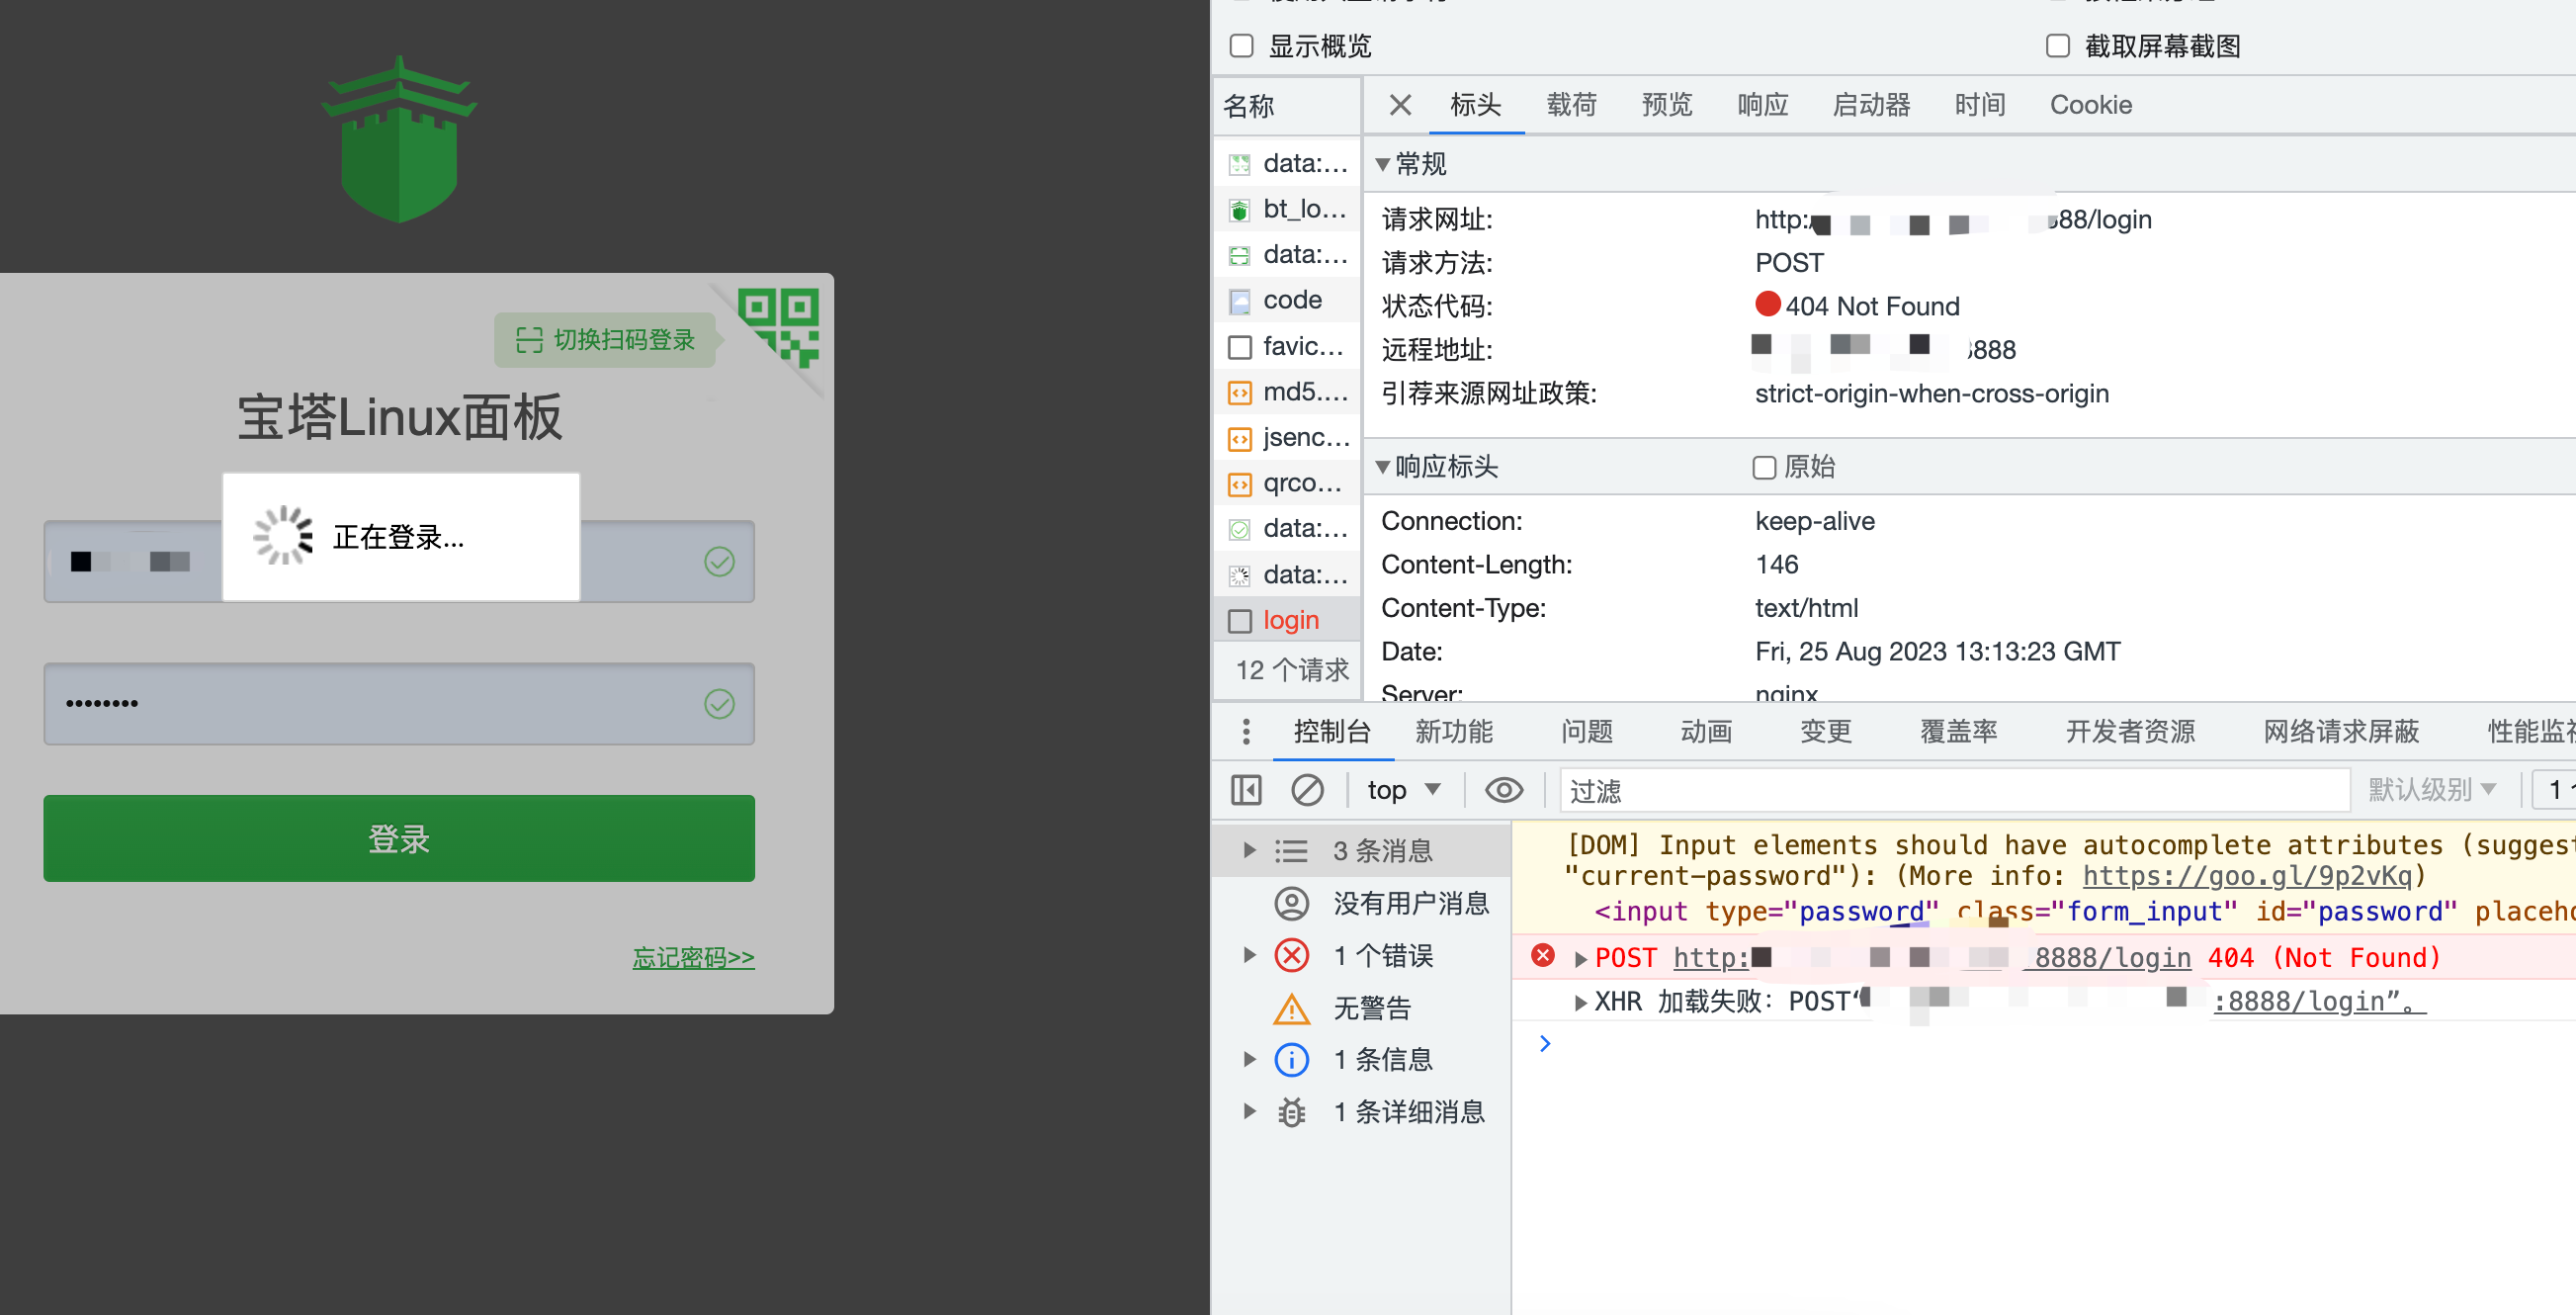Switch to the 预览 tab
Screen dimensions: 2576x1315
pyautogui.click(x=1667, y=105)
